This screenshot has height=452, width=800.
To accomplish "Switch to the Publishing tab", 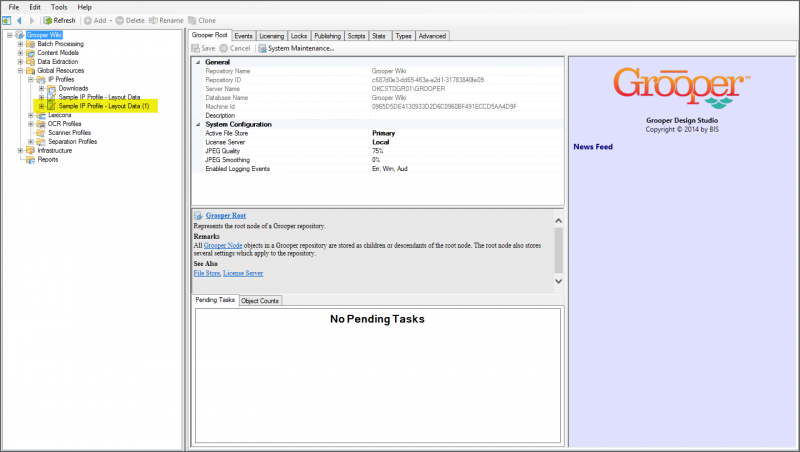I will (328, 36).
